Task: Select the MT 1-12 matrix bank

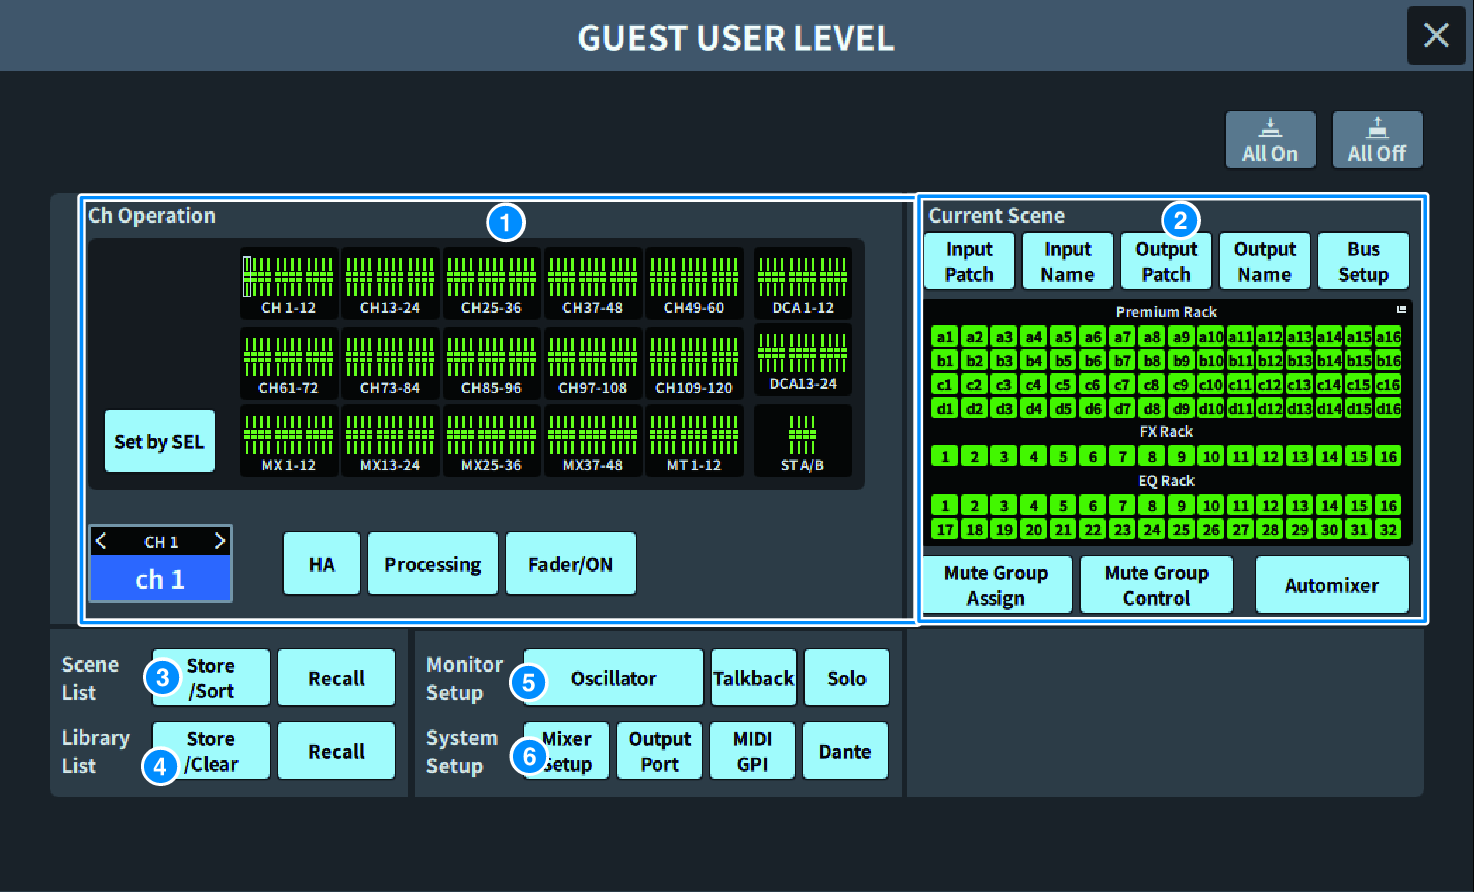Action: [x=694, y=441]
